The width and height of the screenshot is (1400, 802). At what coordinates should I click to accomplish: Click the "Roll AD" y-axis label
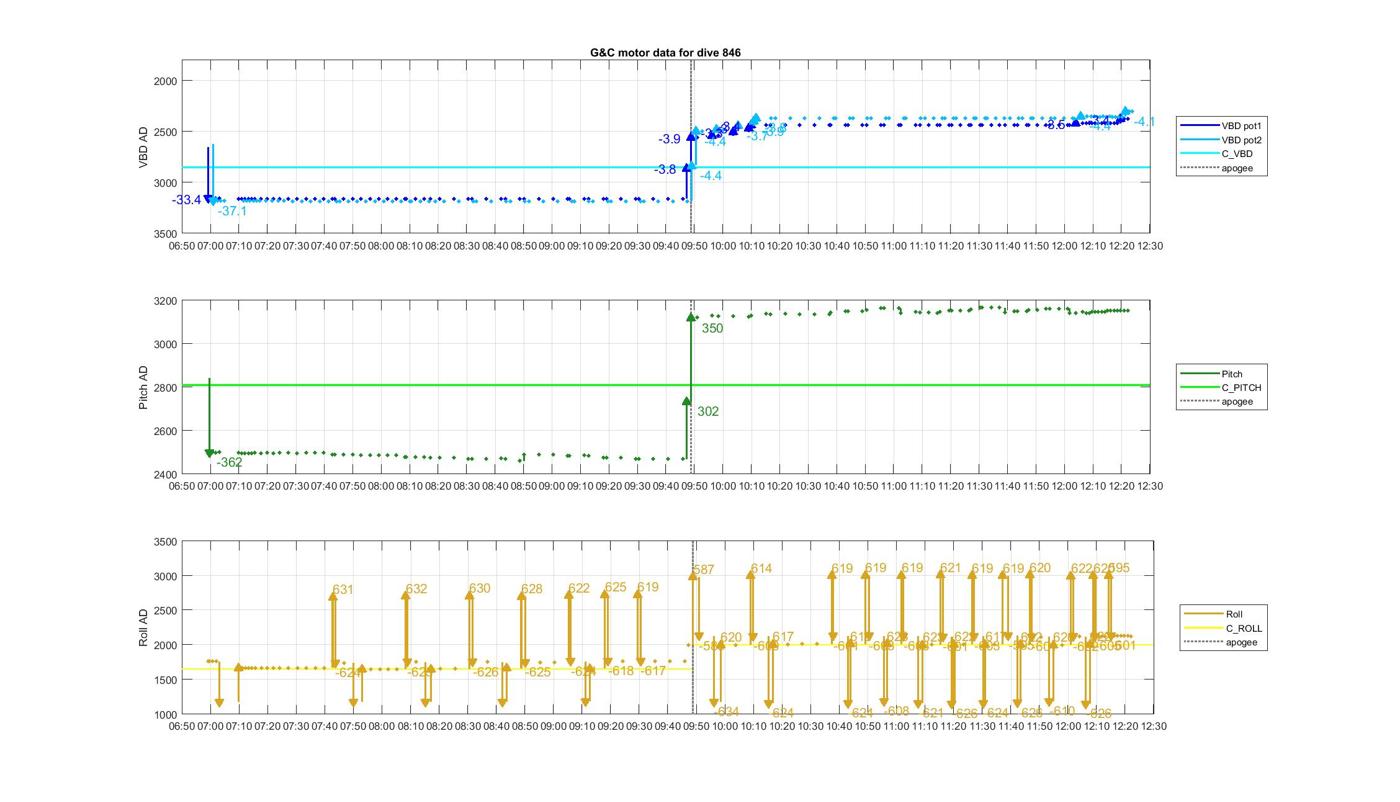pyautogui.click(x=143, y=628)
